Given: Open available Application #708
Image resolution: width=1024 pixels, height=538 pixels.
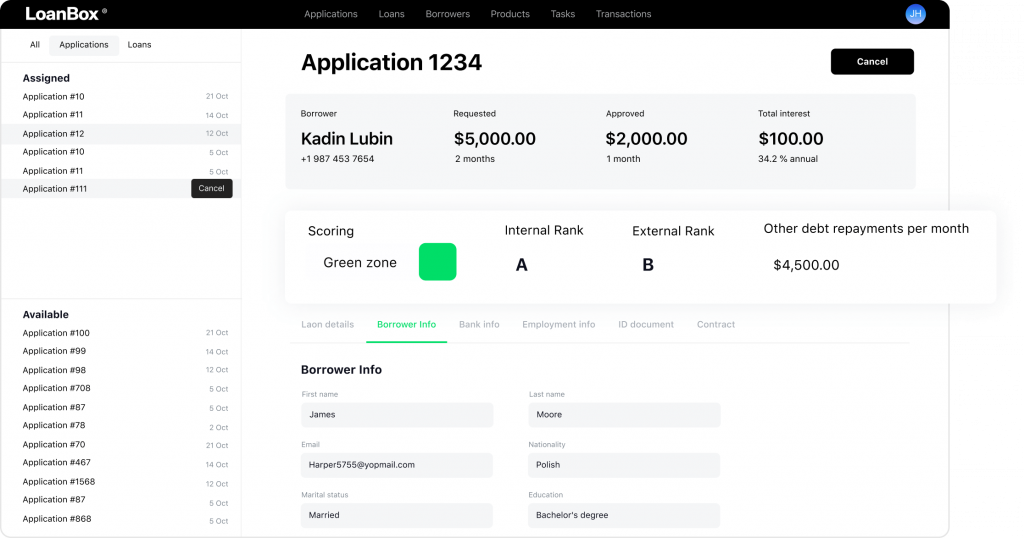Looking at the screenshot, I should [x=121, y=388].
